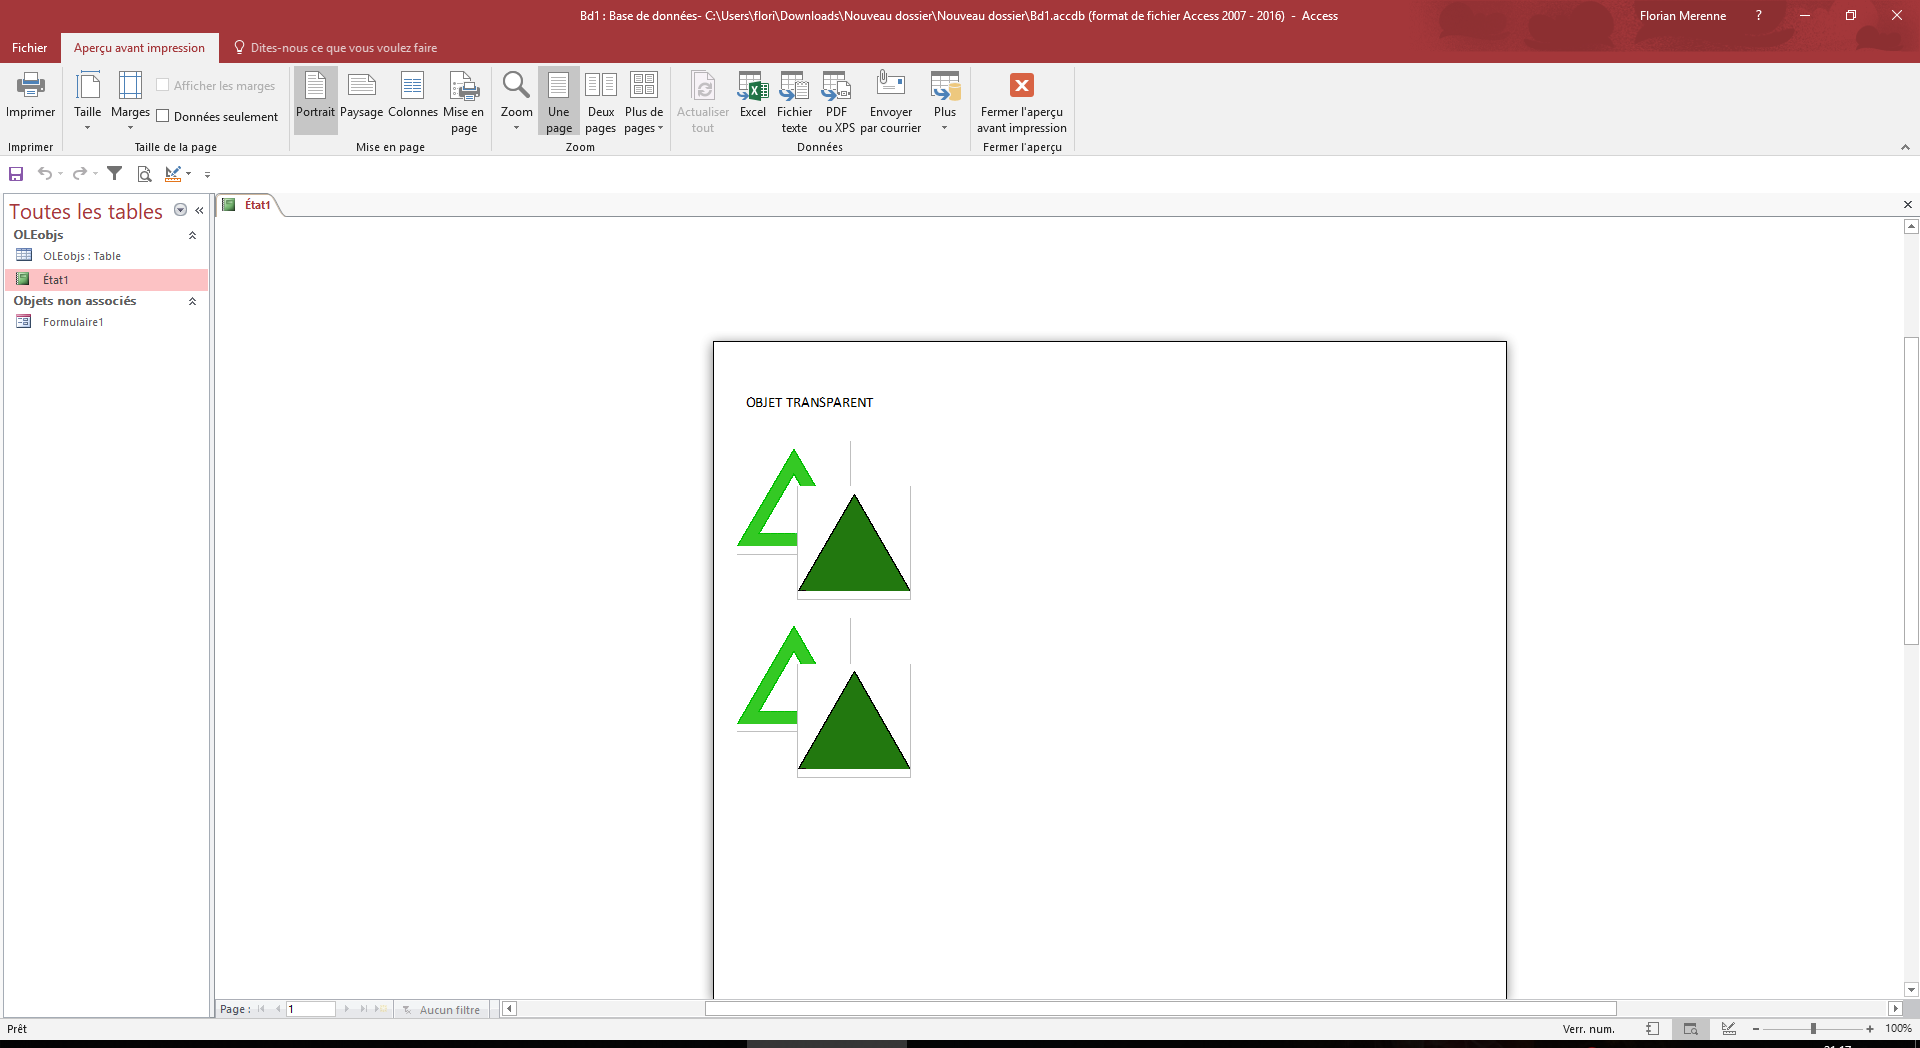Screen dimensions: 1920x1048
Task: Click the horizontal scrollbar right arrow
Action: pos(1895,1009)
